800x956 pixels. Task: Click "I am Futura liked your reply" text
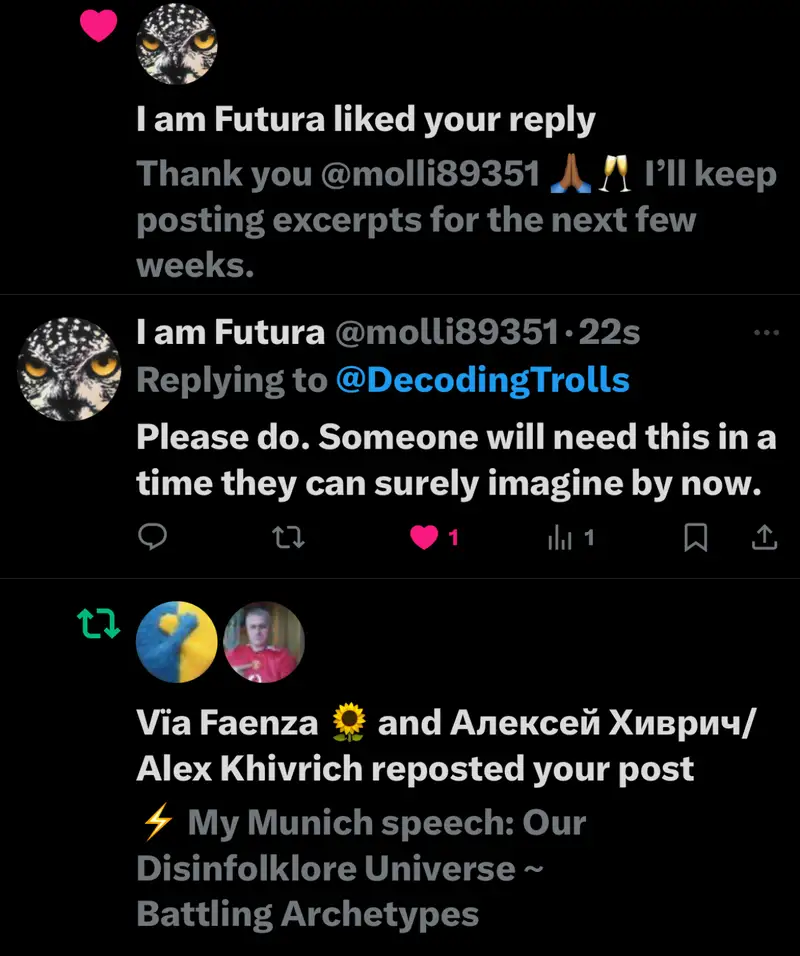[366, 120]
